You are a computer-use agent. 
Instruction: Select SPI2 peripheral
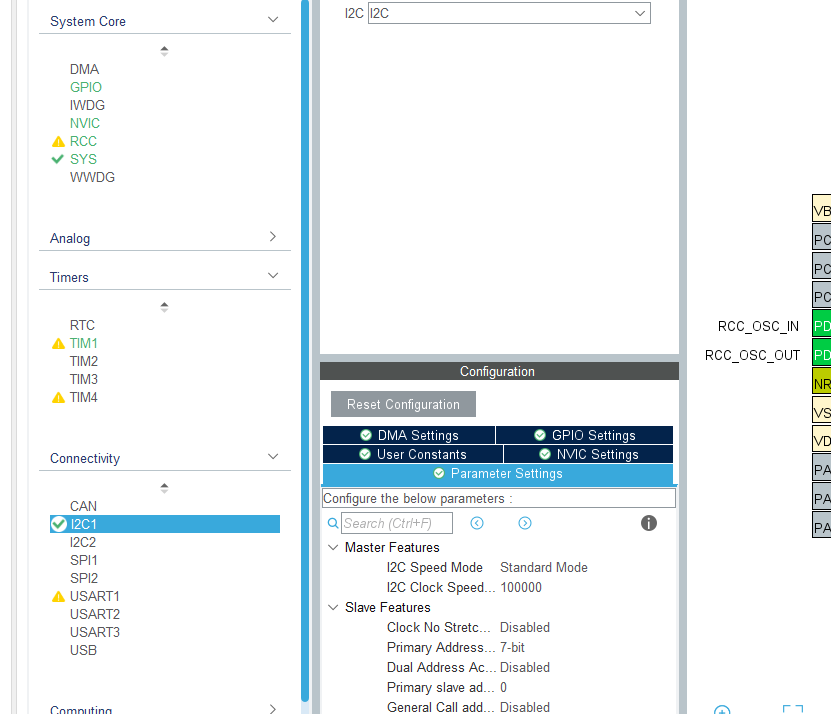84,579
